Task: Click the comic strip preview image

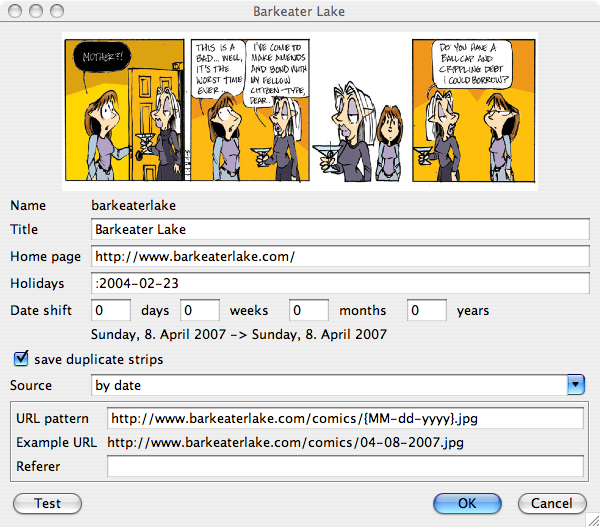Action: point(300,111)
